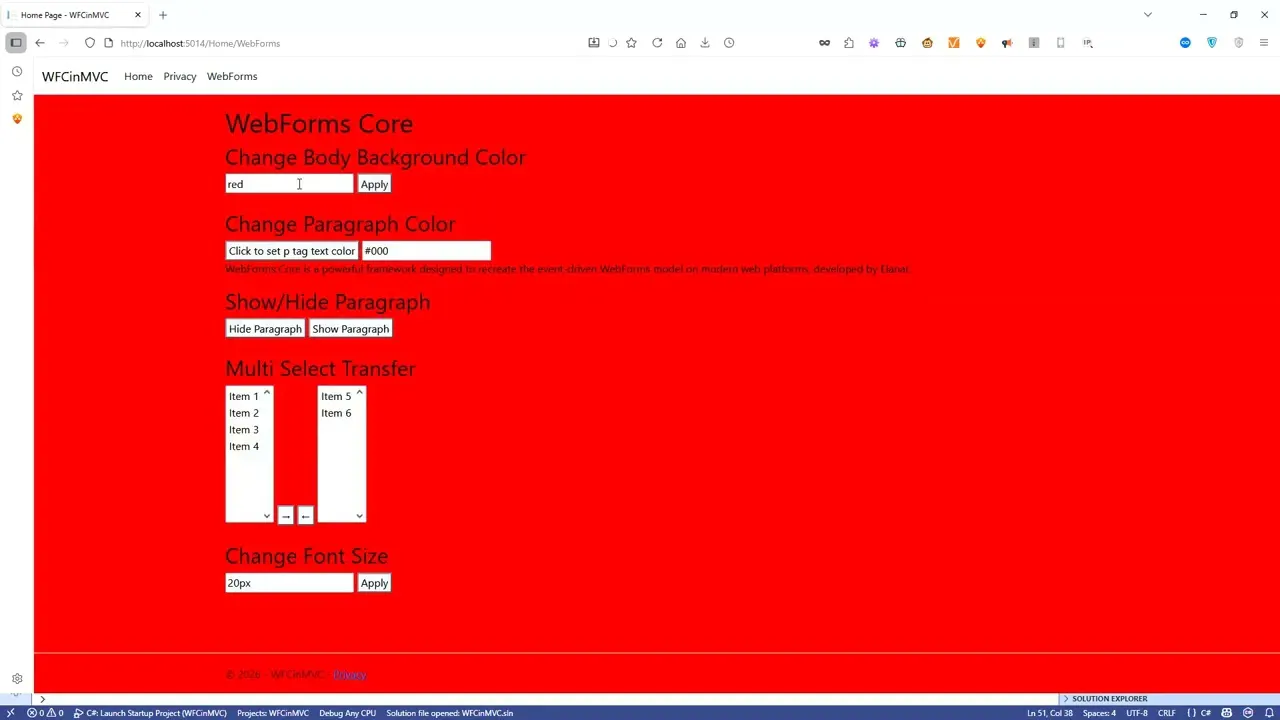Move selected items left with arrow button
This screenshot has width=1280, height=720.
[306, 515]
